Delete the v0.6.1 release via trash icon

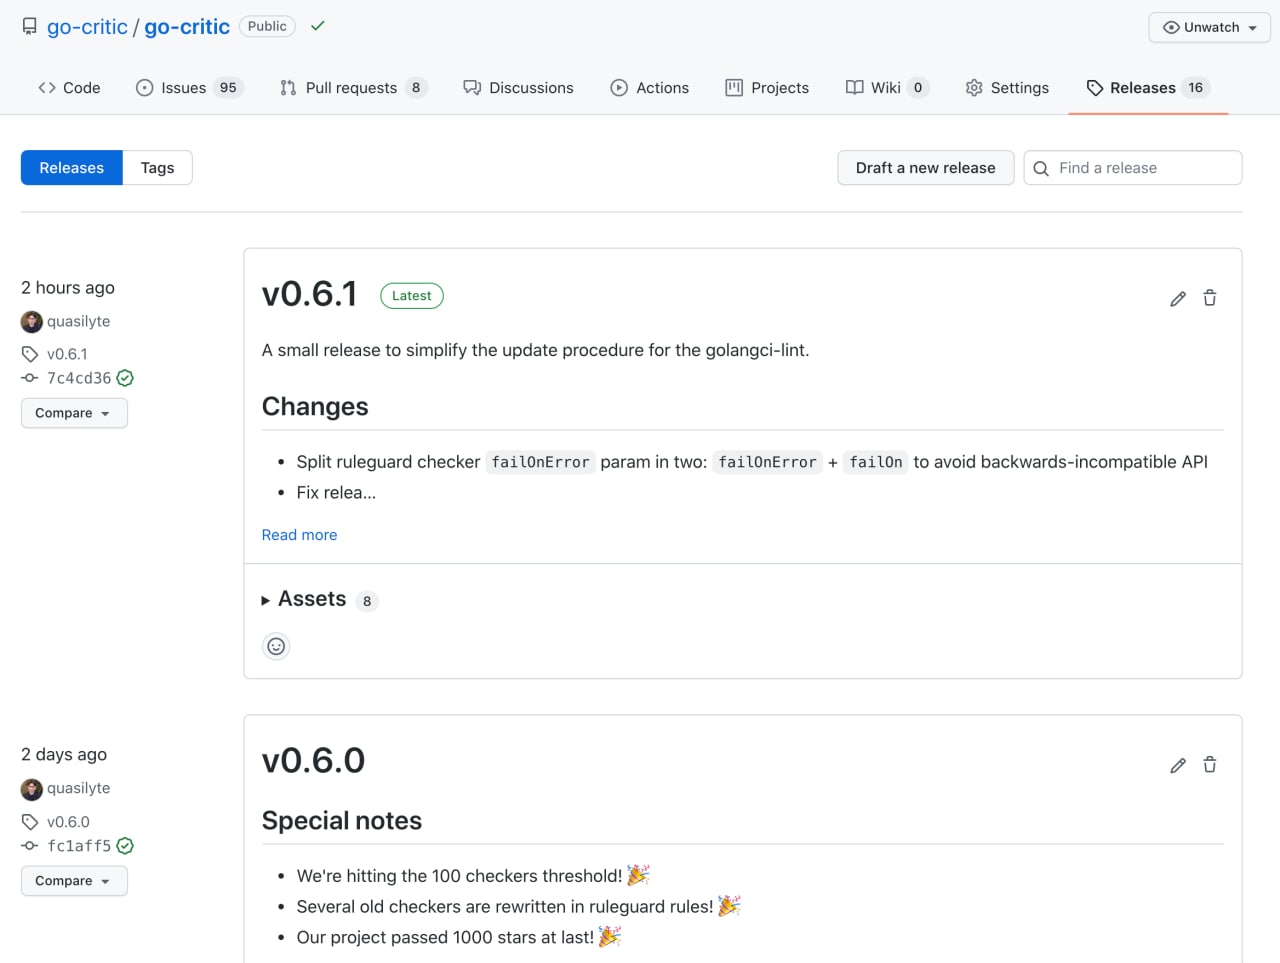point(1210,298)
